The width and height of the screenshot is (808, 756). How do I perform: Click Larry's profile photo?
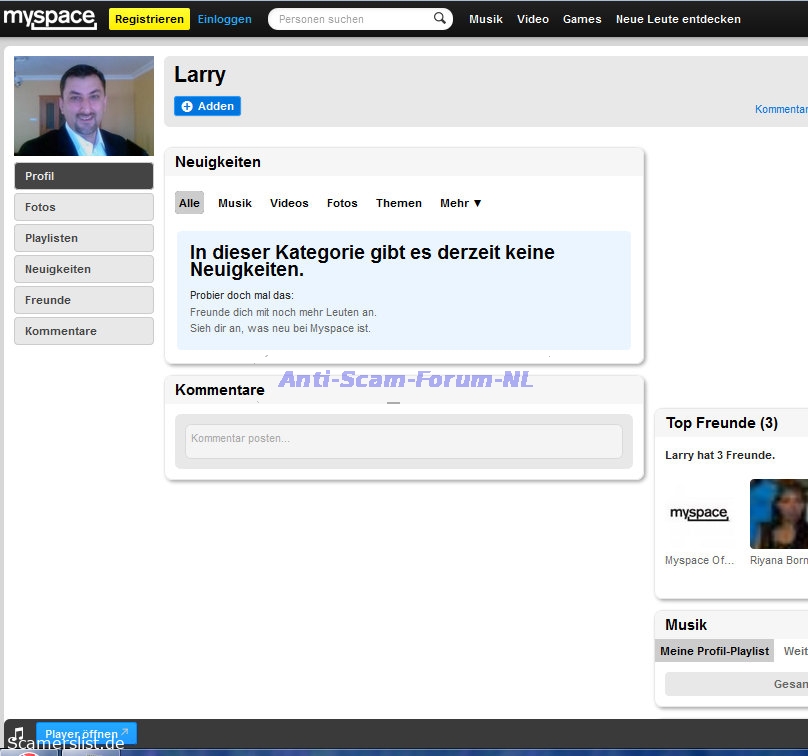coord(84,106)
